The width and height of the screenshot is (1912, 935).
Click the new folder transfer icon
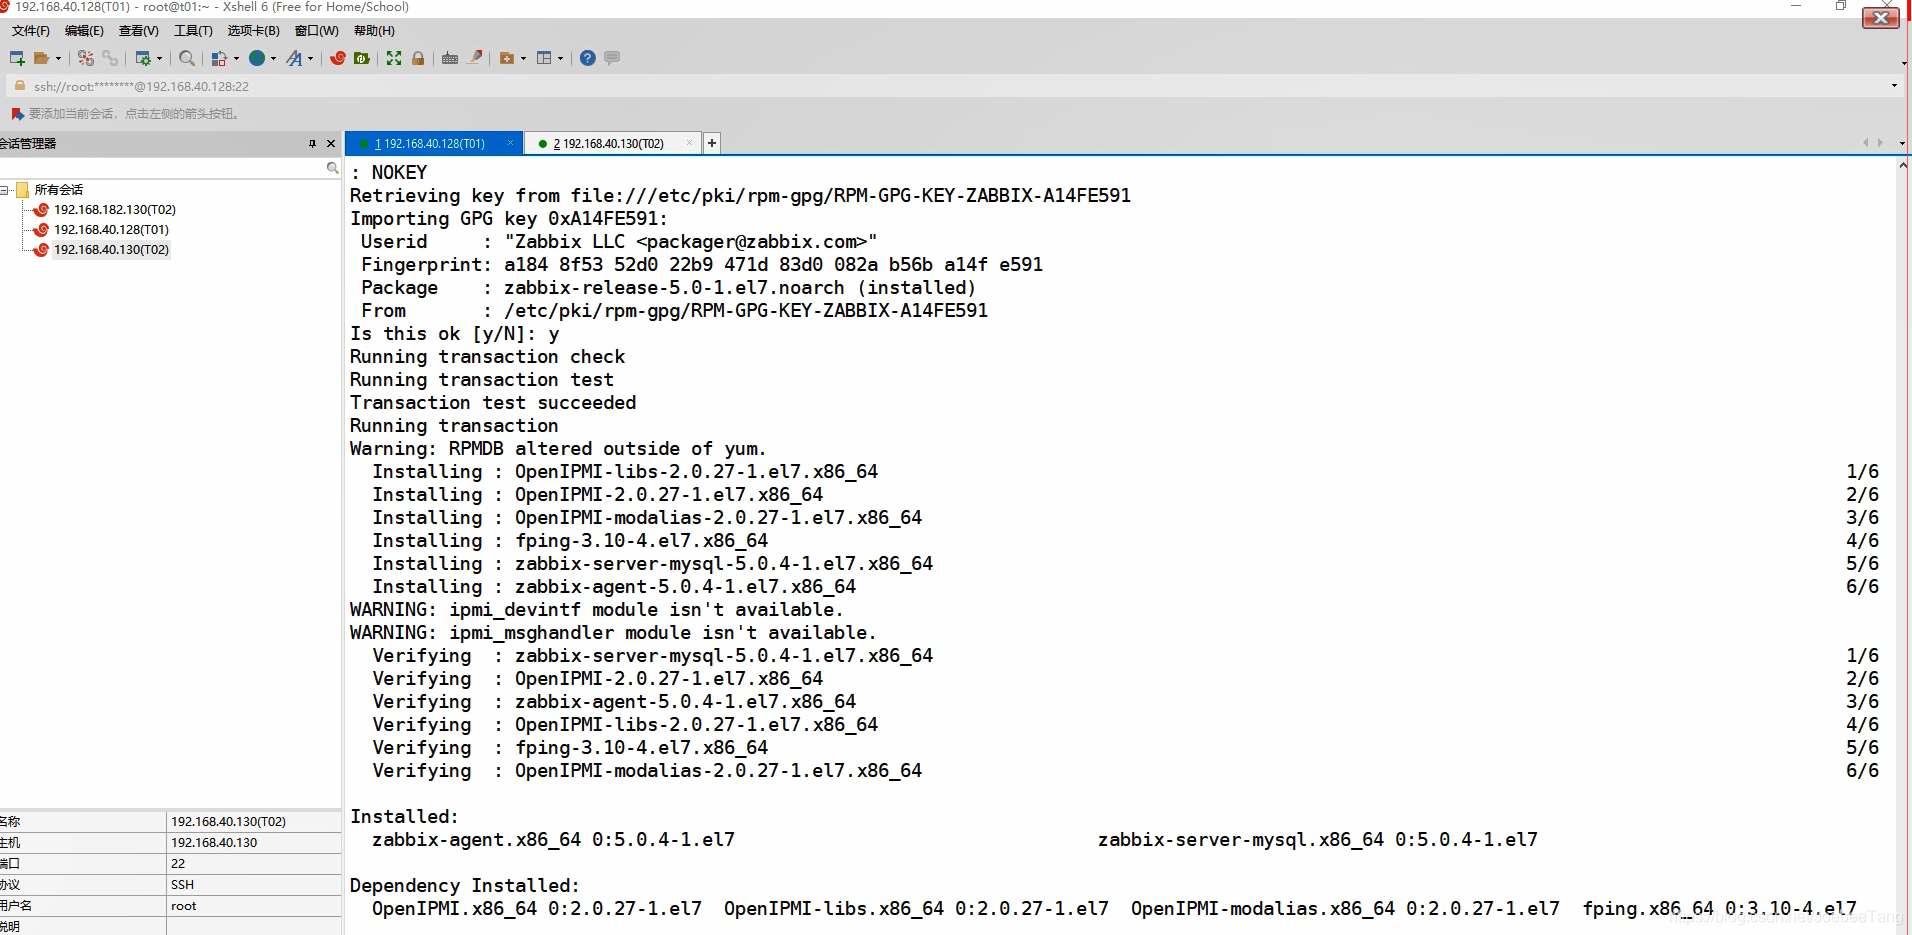pos(507,58)
